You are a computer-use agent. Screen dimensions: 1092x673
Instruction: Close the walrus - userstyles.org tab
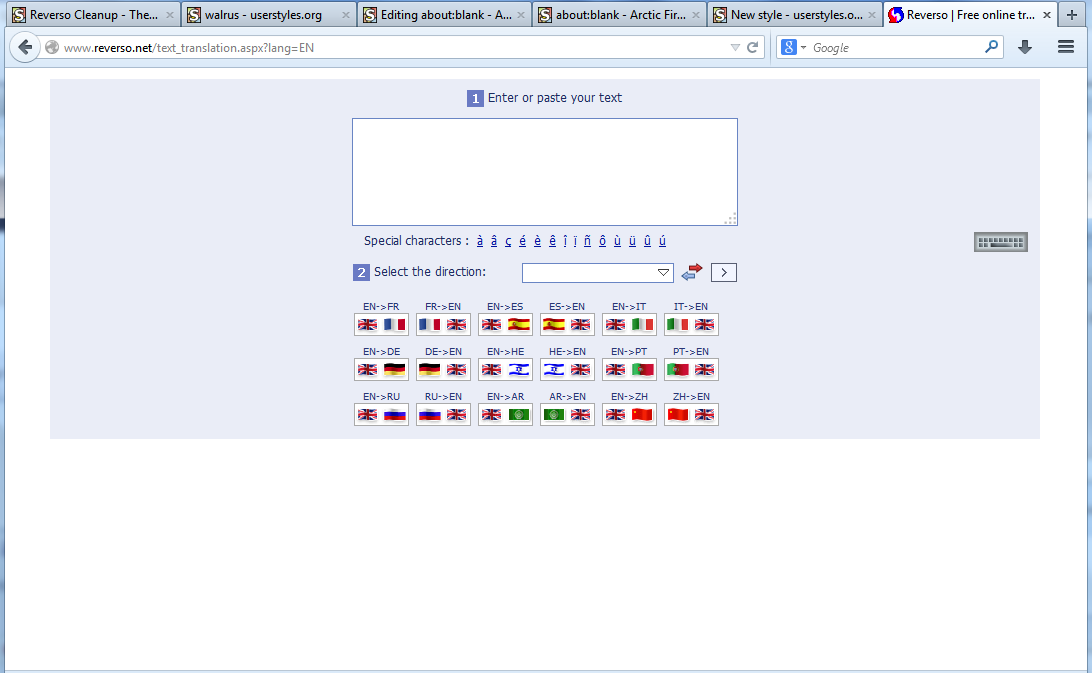point(345,15)
